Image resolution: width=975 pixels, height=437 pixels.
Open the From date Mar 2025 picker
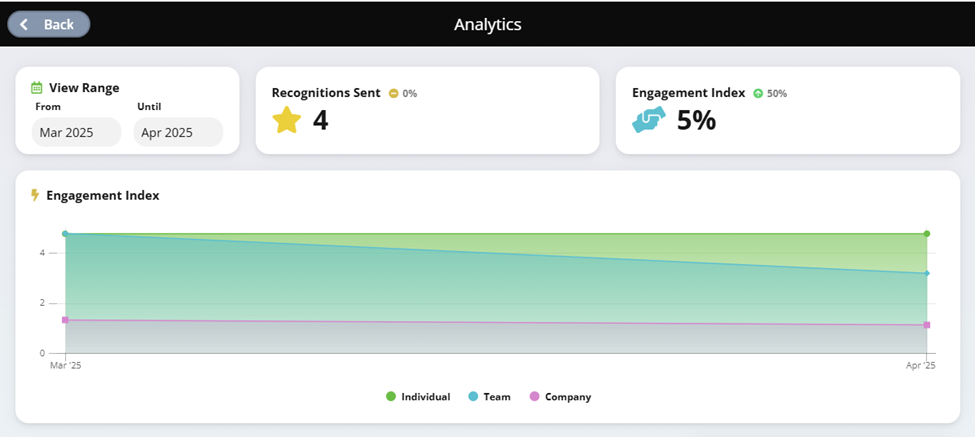[76, 132]
